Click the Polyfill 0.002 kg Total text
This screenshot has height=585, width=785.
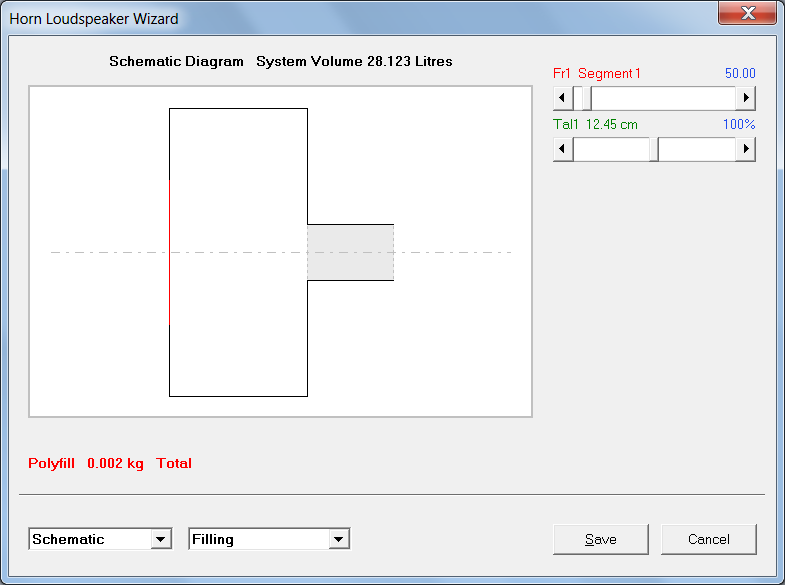110,463
